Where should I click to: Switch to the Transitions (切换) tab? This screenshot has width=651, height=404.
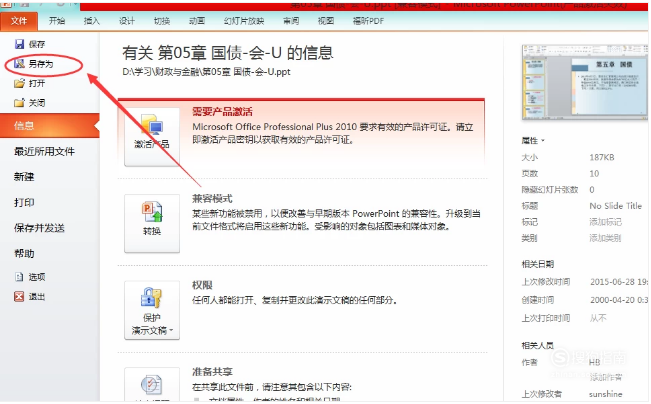[162, 21]
